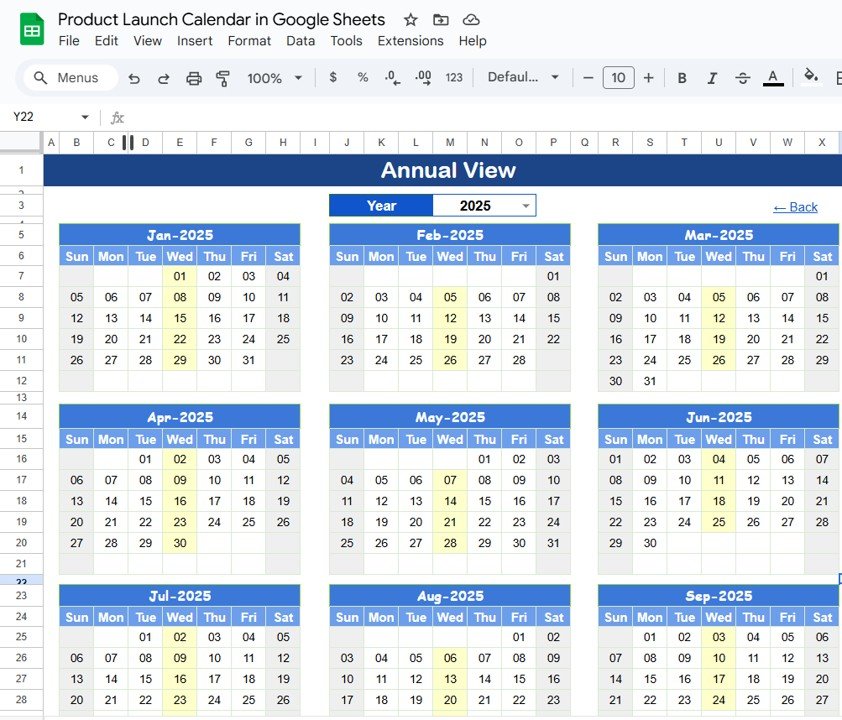This screenshot has width=842, height=720.
Task: Select the Jul-2025 month header
Action: tap(179, 596)
